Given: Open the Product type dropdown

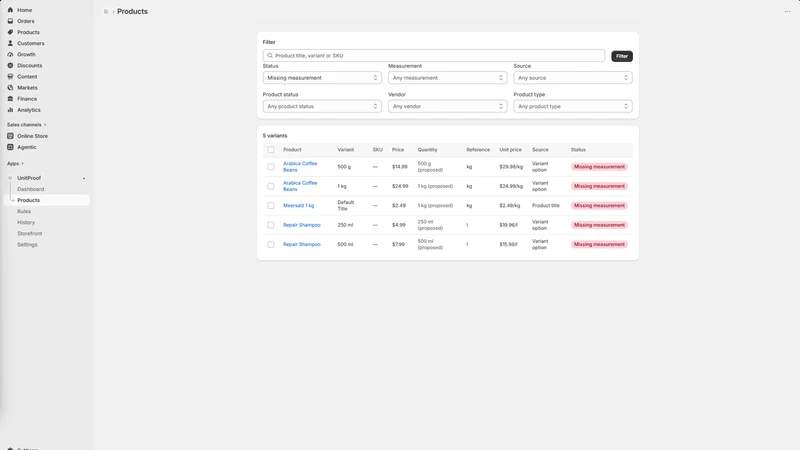Looking at the screenshot, I should point(572,106).
